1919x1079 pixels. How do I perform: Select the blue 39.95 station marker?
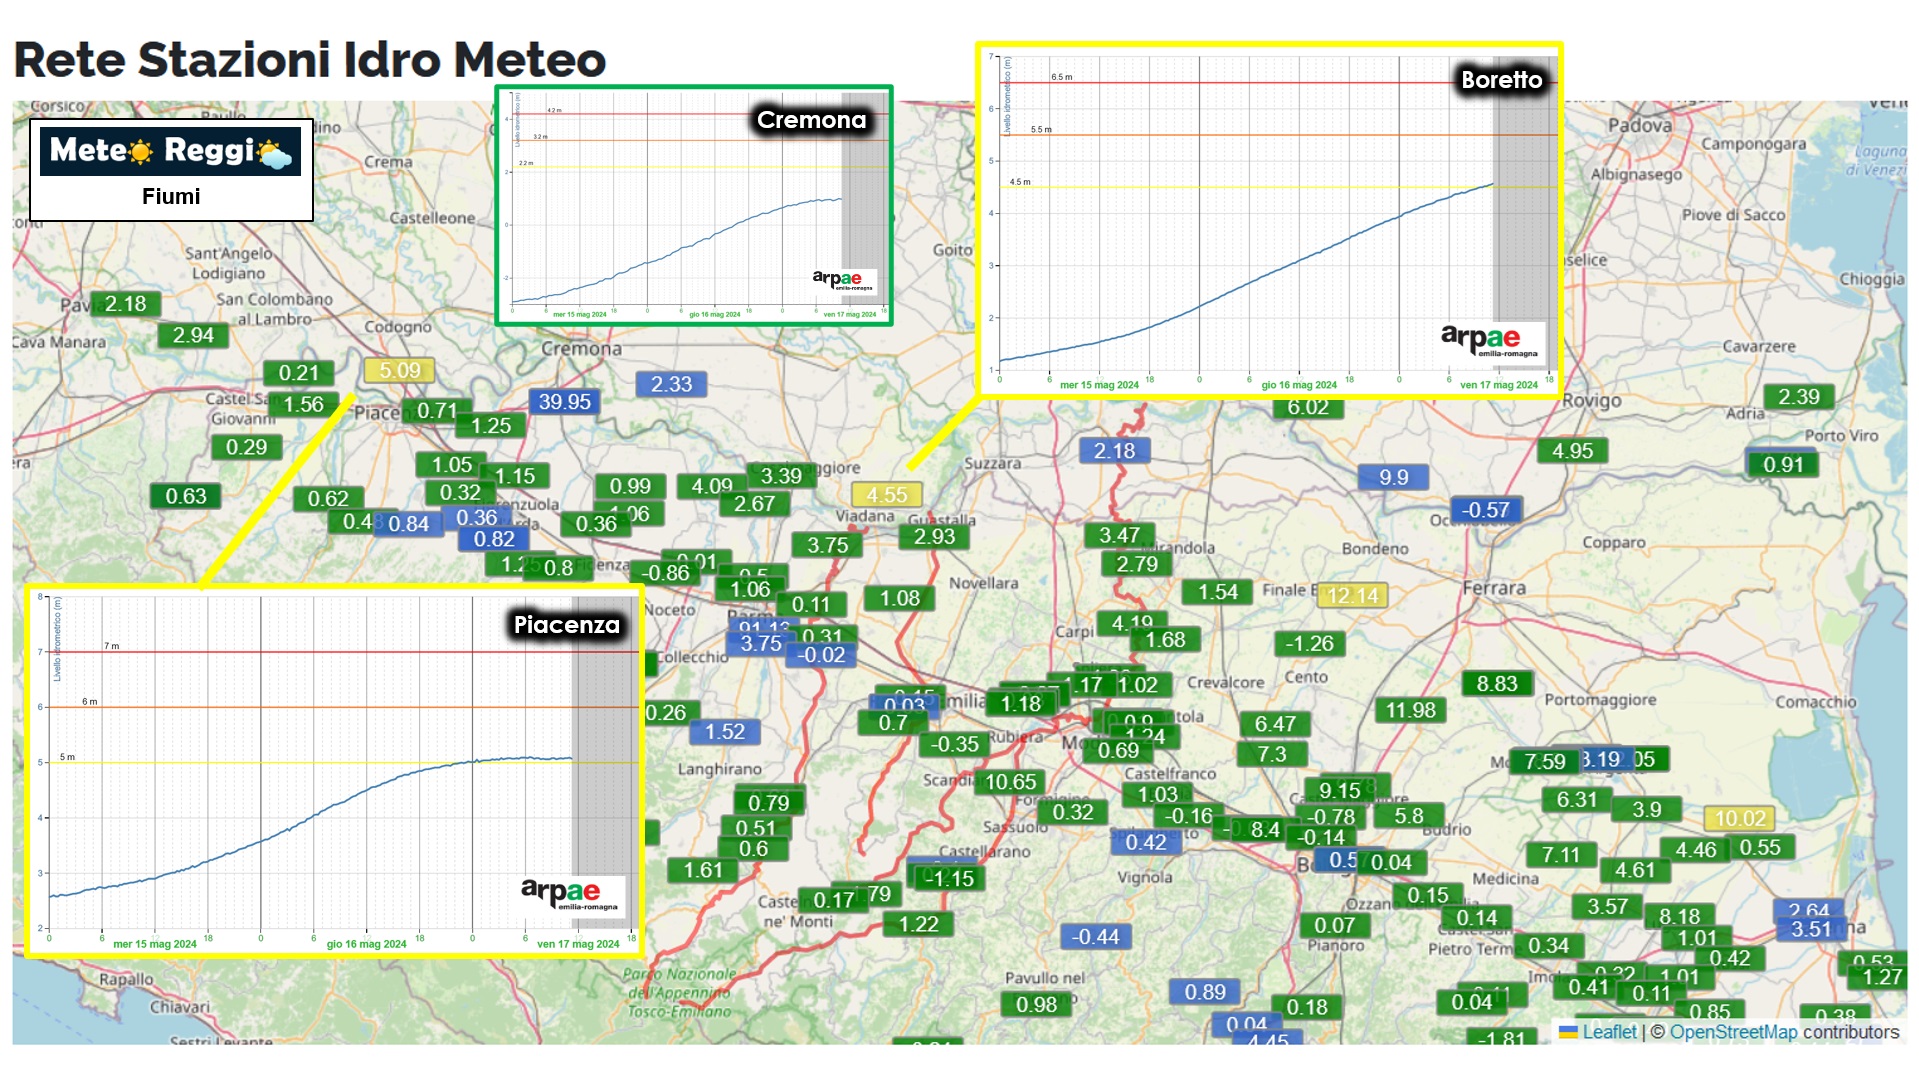pyautogui.click(x=564, y=401)
